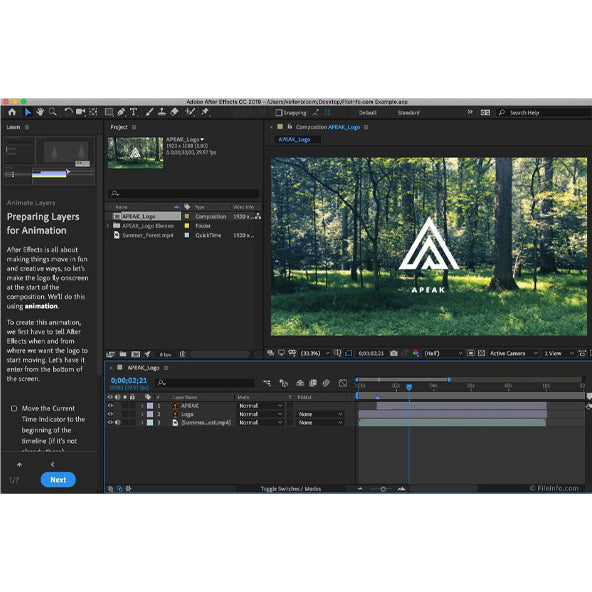592x592 pixels.
Task: Expand the Logo layer properties
Action: (142, 414)
